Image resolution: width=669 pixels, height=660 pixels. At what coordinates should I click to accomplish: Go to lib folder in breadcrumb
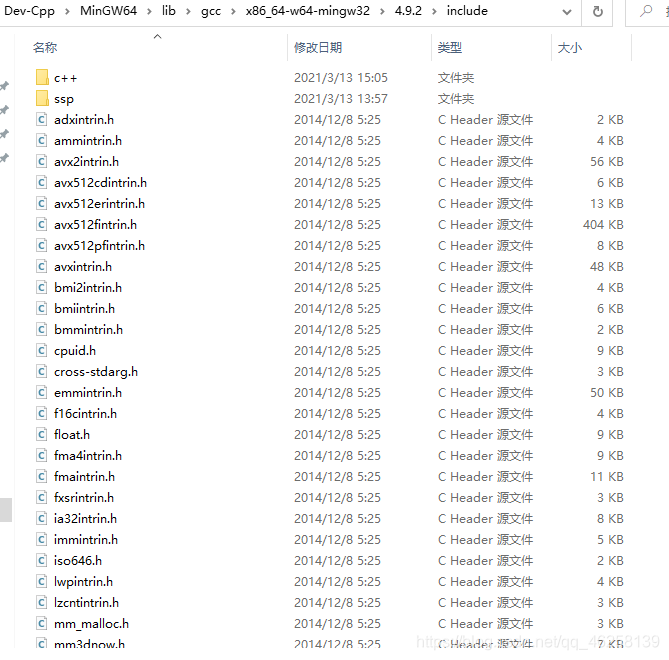coord(169,11)
